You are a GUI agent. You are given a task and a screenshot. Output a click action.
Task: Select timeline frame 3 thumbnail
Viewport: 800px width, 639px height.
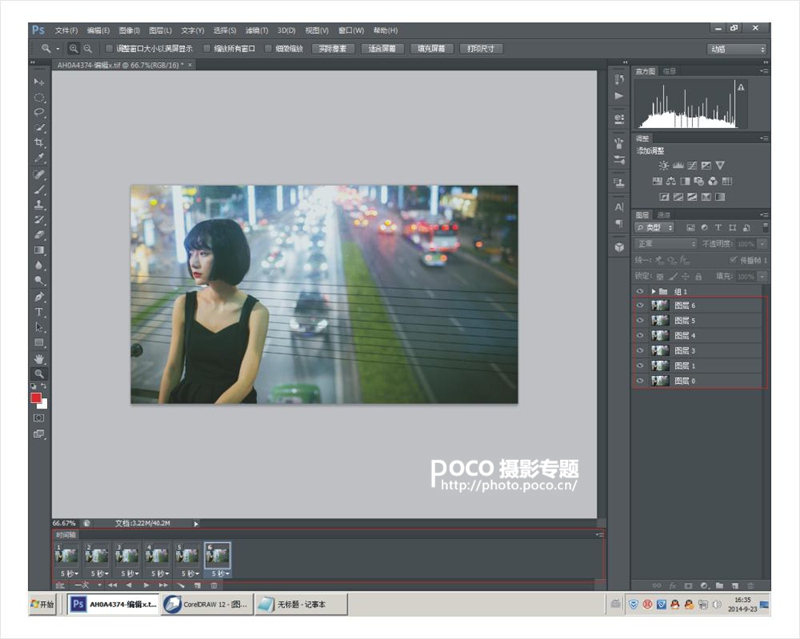point(127,555)
